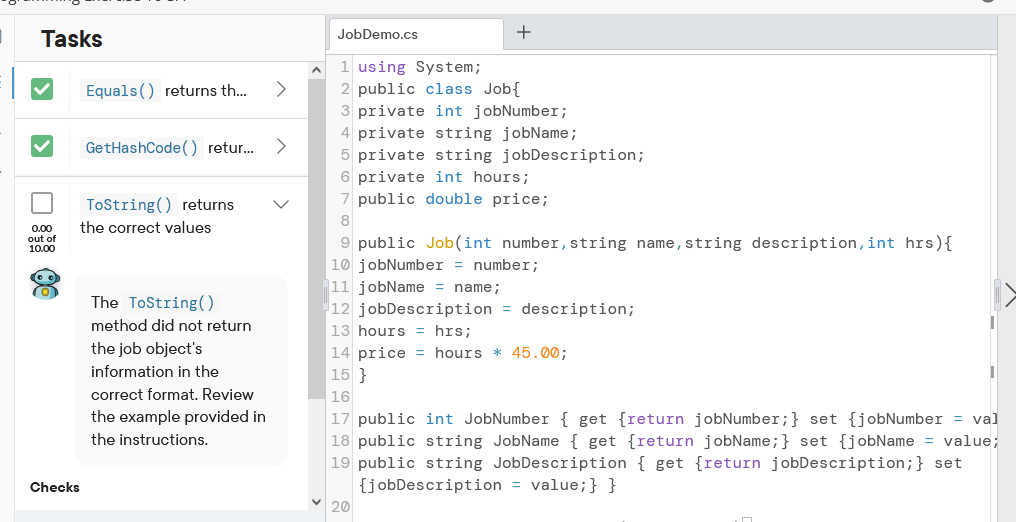The width and height of the screenshot is (1016, 522).
Task: Click the 'GetHashCode()' code label
Action: [x=142, y=148]
